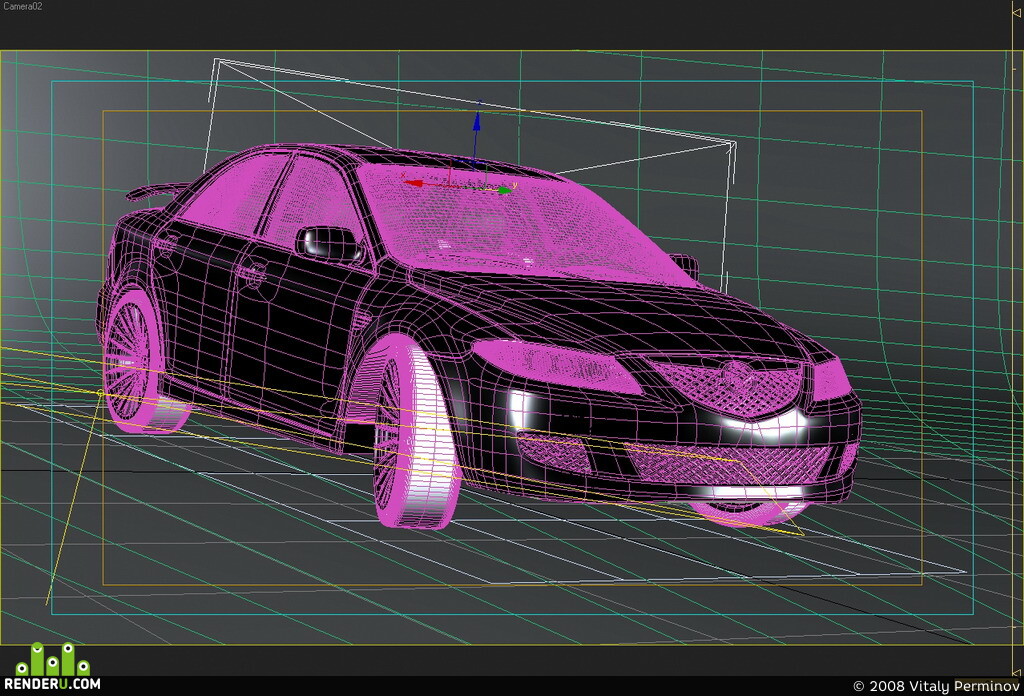Image resolution: width=1024 pixels, height=696 pixels.
Task: Select the white plane helper's top-left corner
Action: click(x=216, y=61)
